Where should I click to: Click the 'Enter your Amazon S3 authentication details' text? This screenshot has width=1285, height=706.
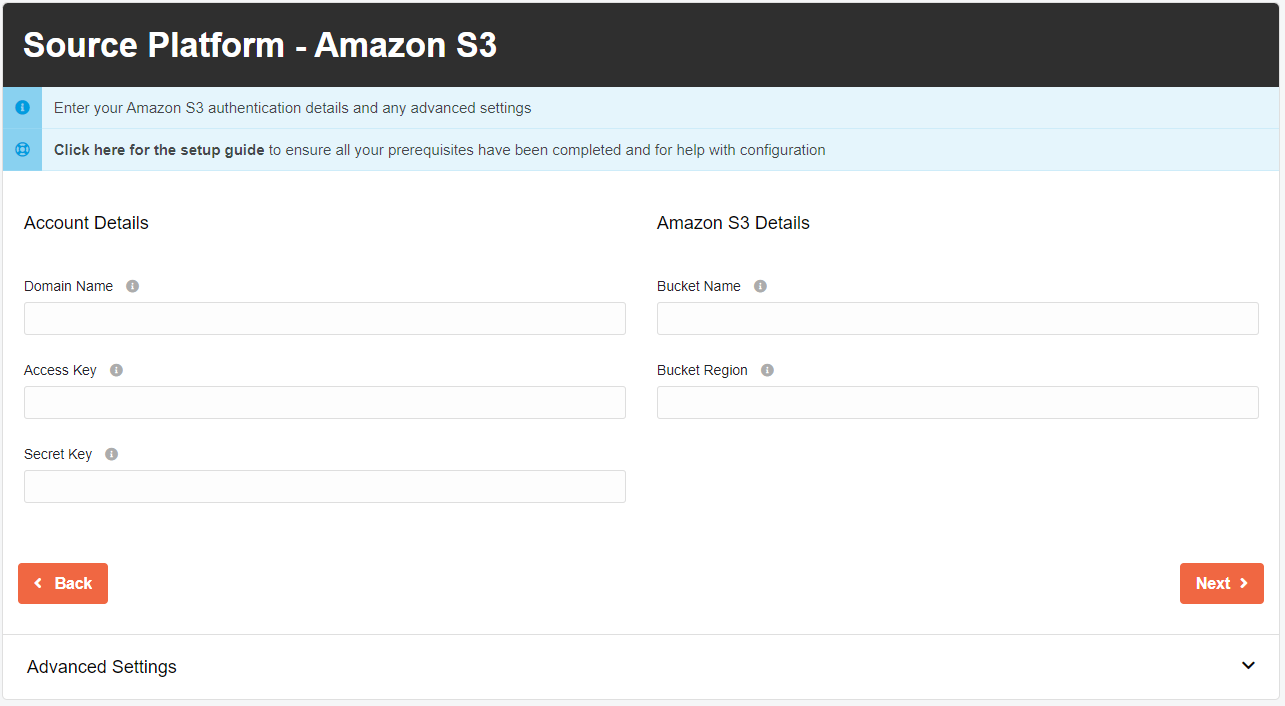293,108
